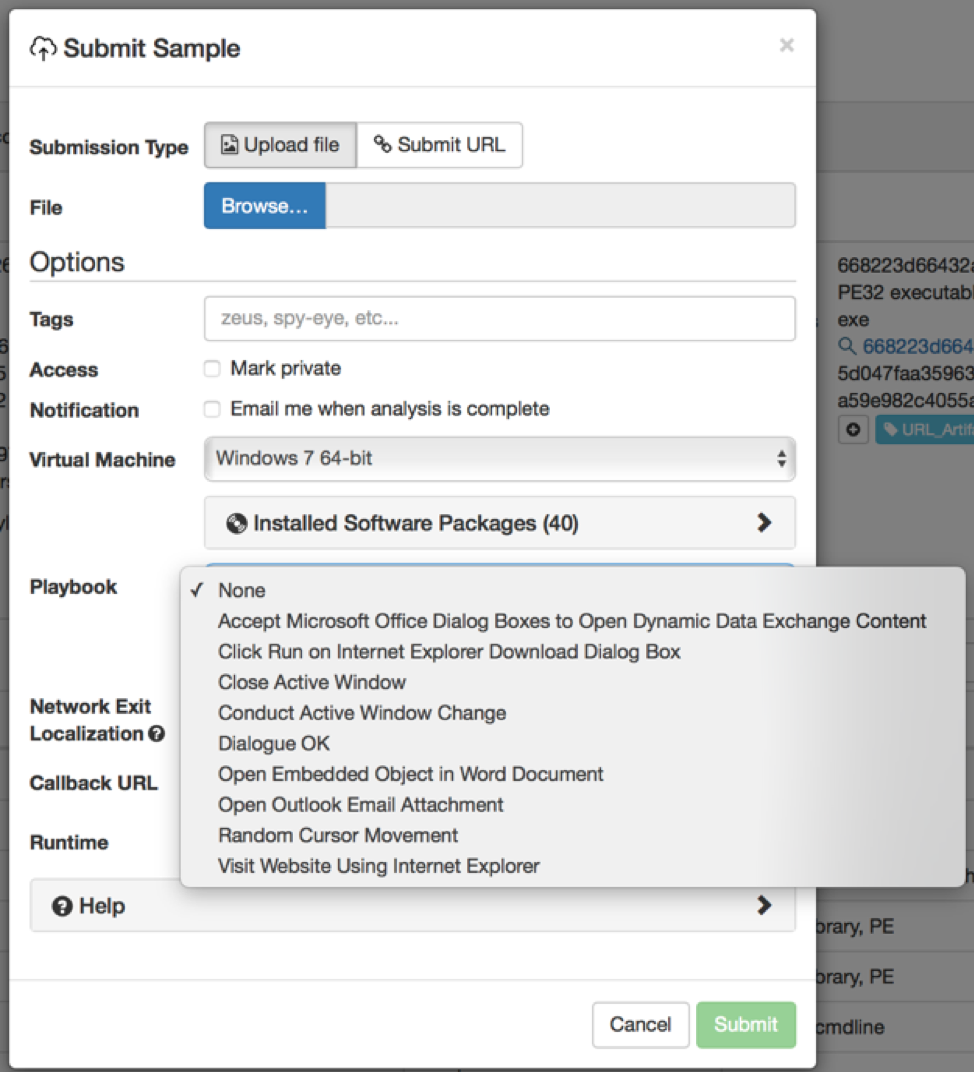The width and height of the screenshot is (974, 1072).
Task: Close the Submit Sample dialog with X
Action: coord(786,45)
